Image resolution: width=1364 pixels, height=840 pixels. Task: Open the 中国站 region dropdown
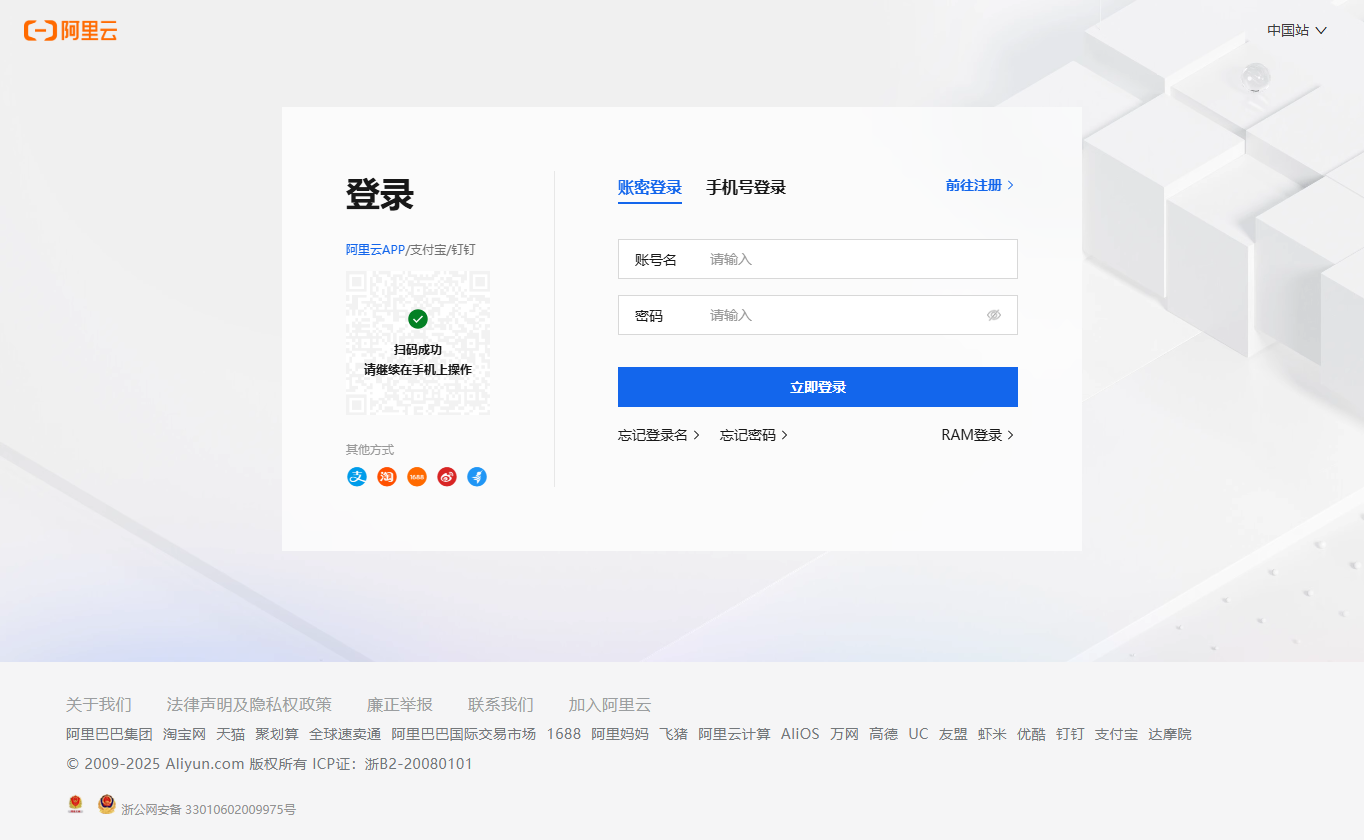(1295, 30)
